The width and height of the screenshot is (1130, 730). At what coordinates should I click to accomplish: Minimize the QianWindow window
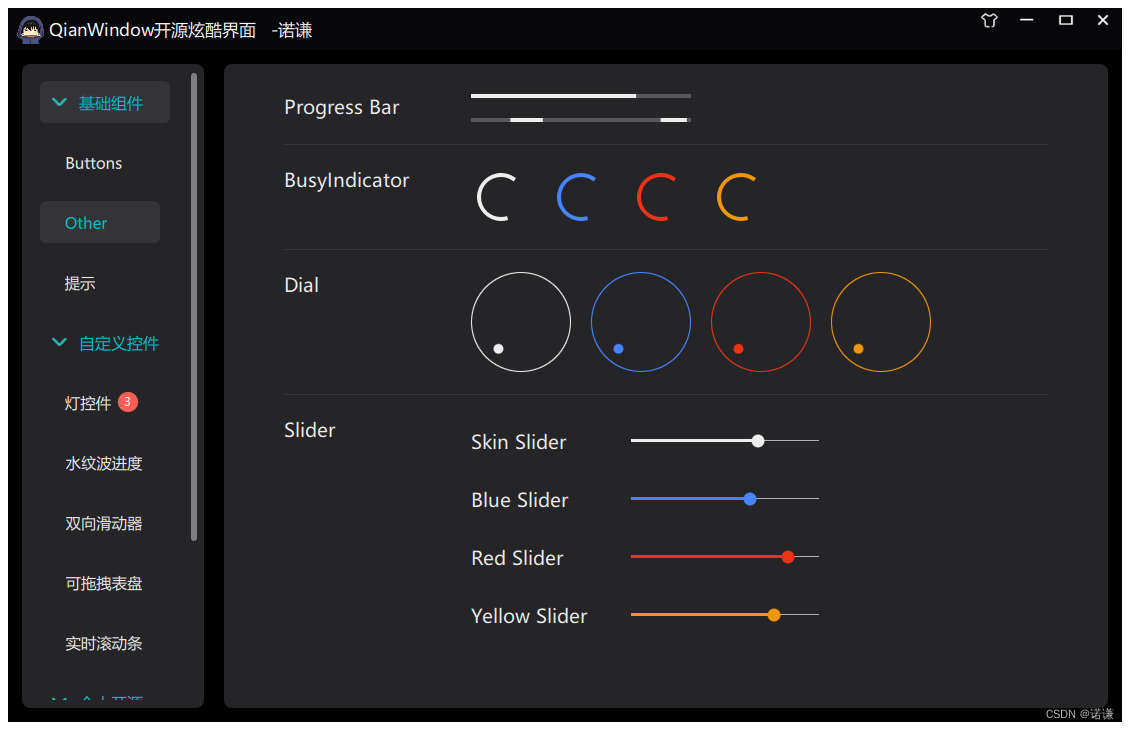pos(1027,20)
